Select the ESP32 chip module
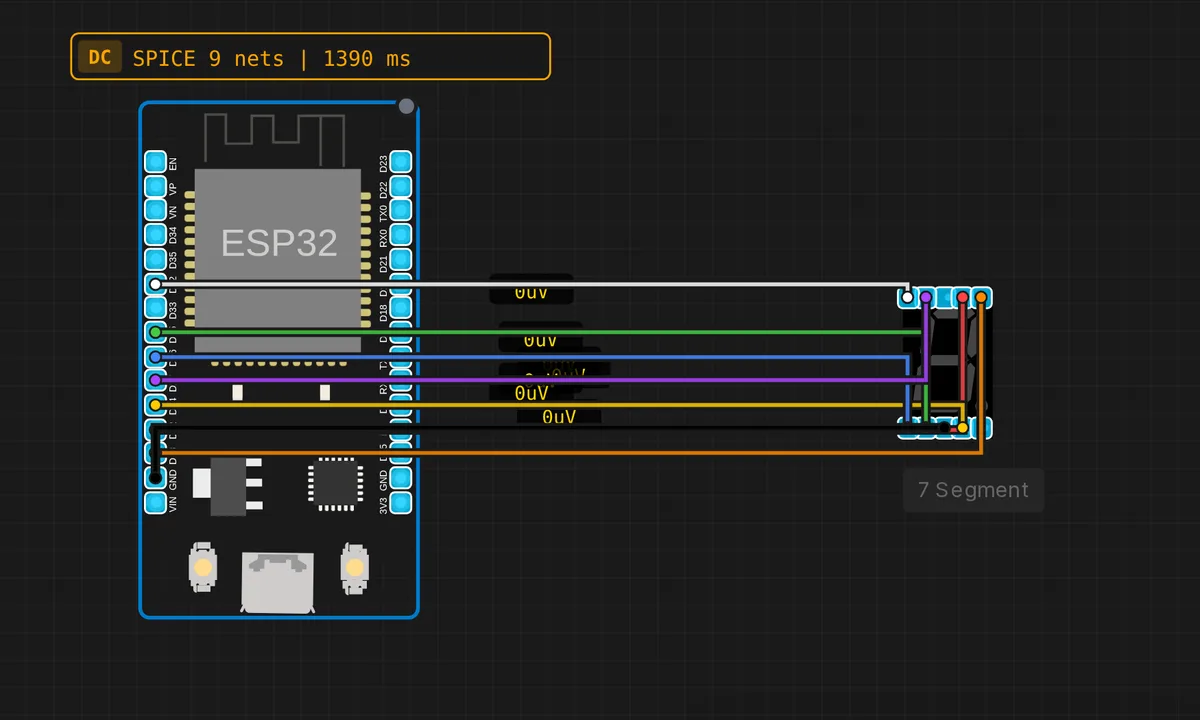The height and width of the screenshot is (720, 1200). pyautogui.click(x=278, y=261)
